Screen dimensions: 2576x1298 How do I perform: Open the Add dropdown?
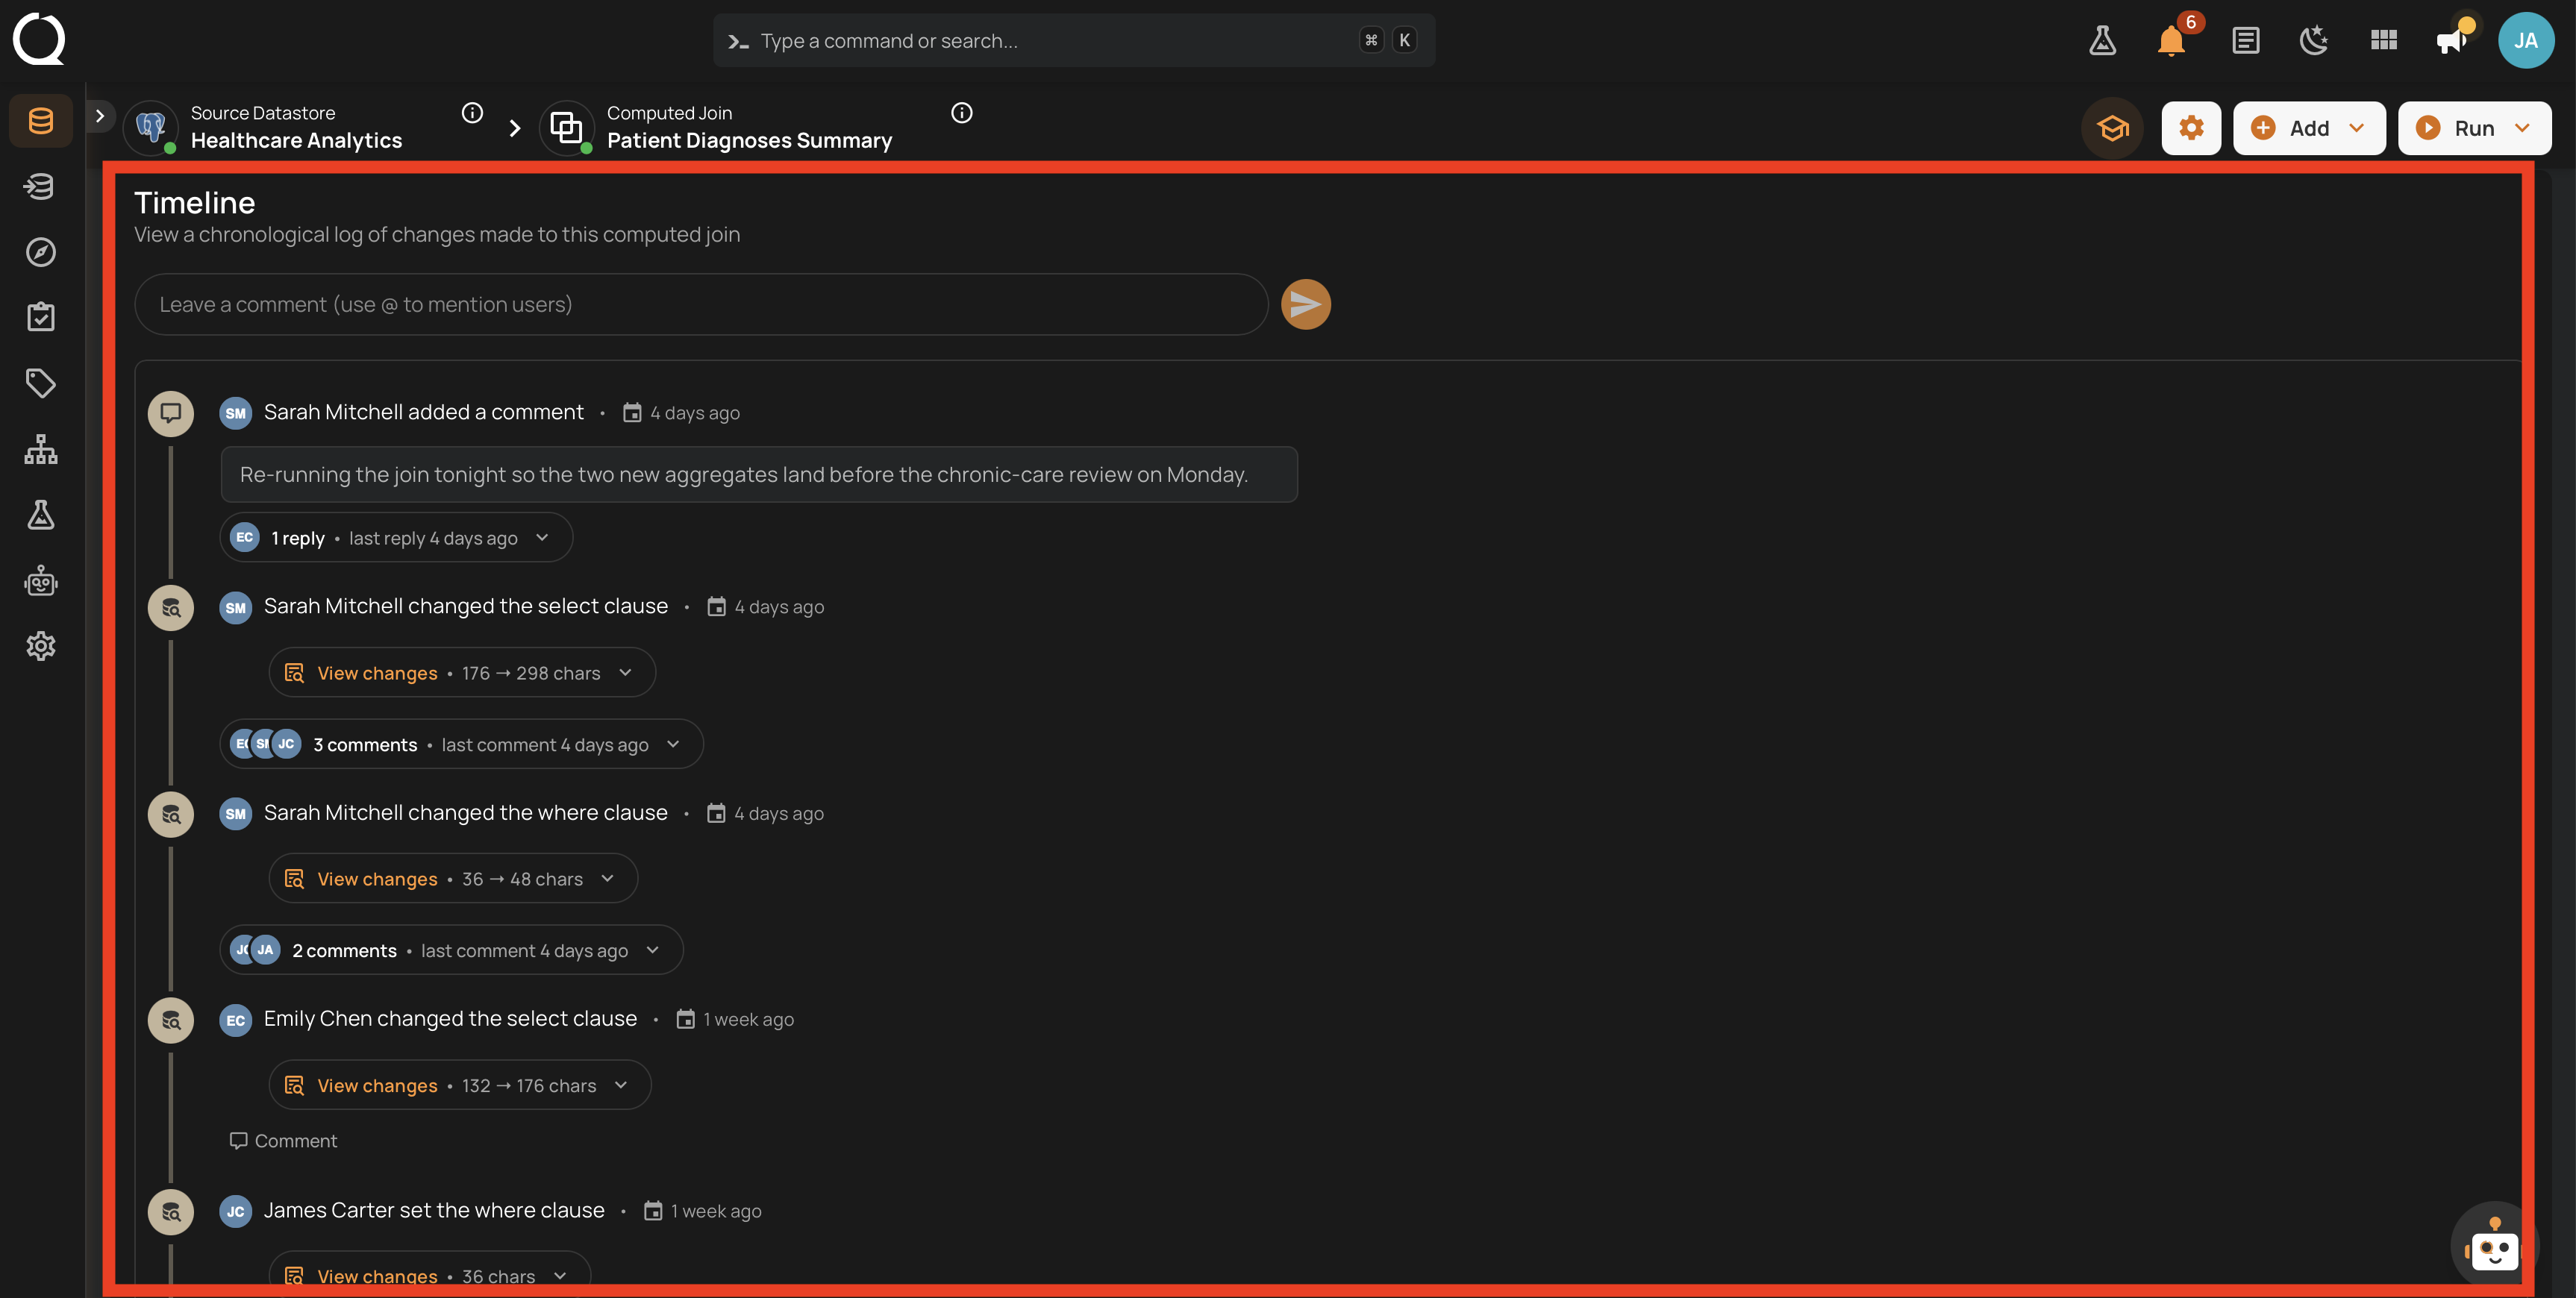click(x=2309, y=128)
